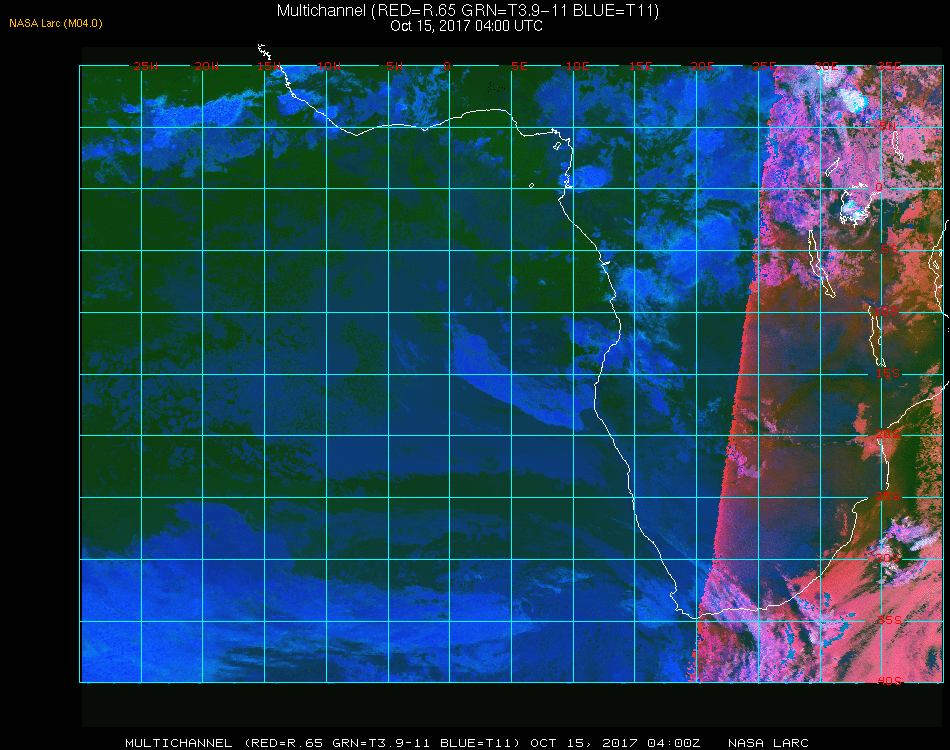Click the footer 'MULTICHANNEL ... NASA LARC' caption

click(467, 743)
